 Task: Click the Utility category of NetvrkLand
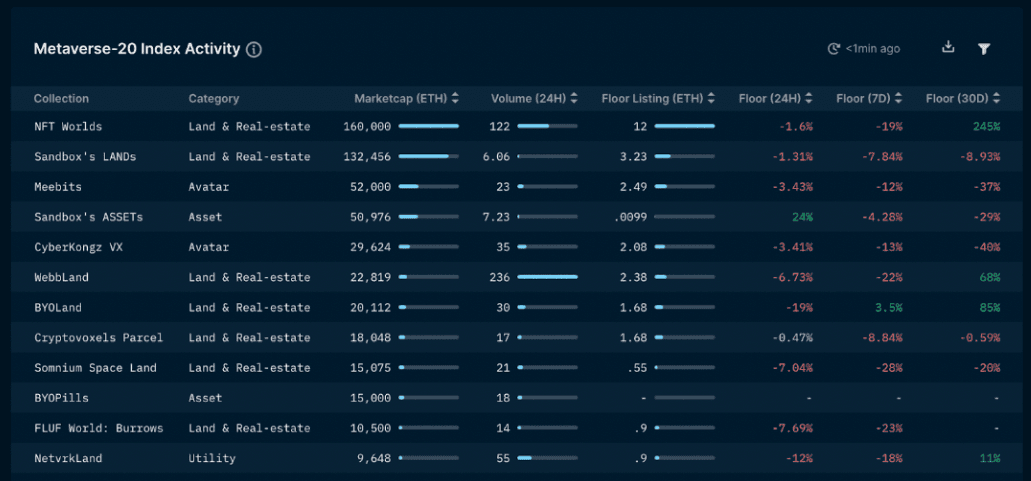pyautogui.click(x=212, y=459)
